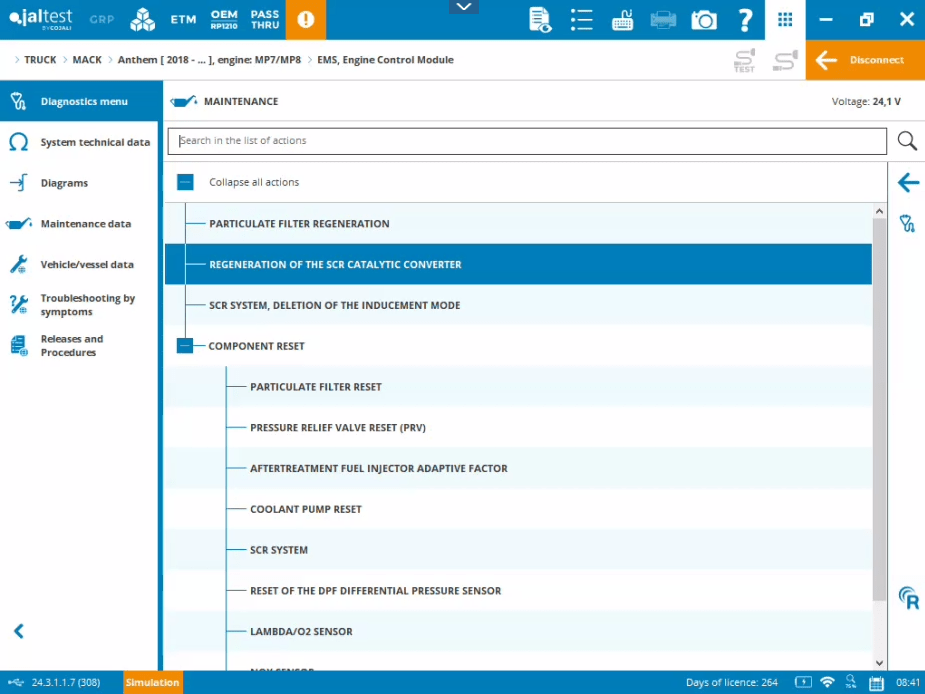The height and width of the screenshot is (694, 925).
Task: Open the apps grid icon
Action: (785, 20)
